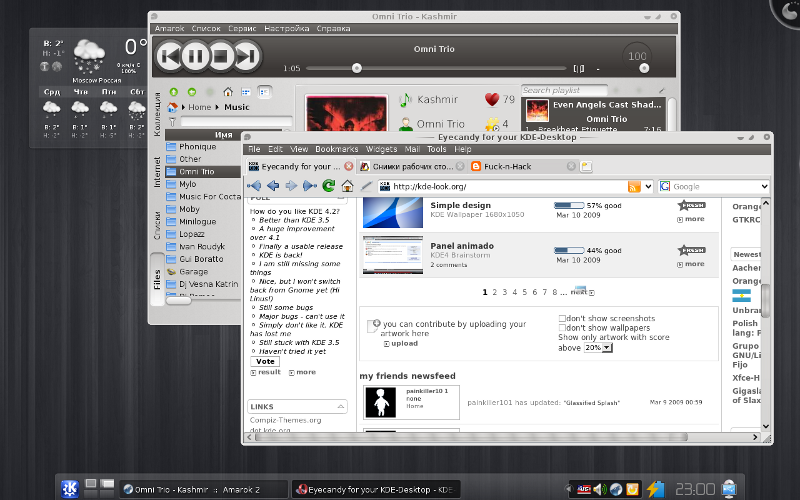Go to page 2 of results
Screen dimensions: 800x500
coord(494,292)
